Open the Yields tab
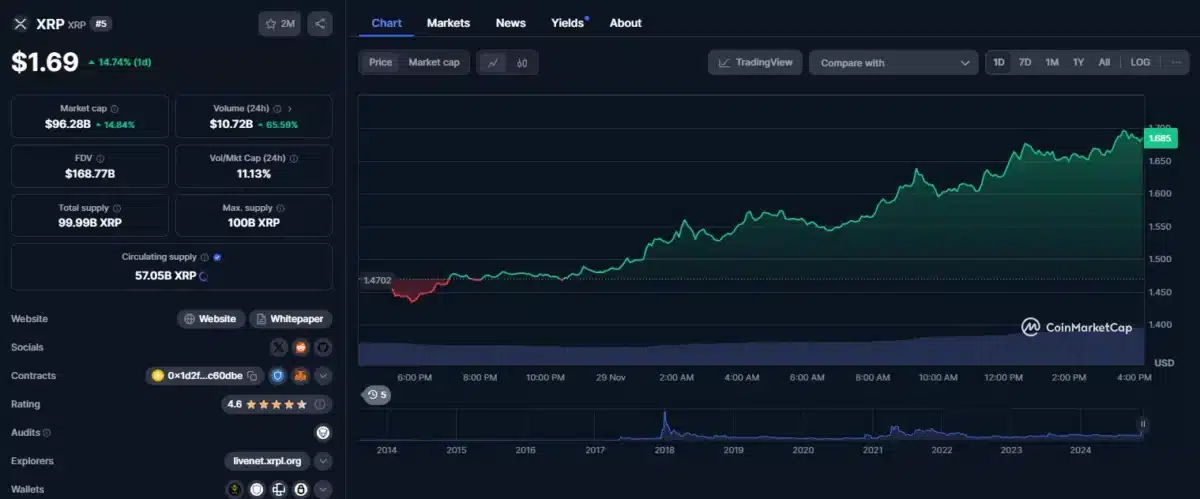Screen dimensions: 1200x499 569,23
